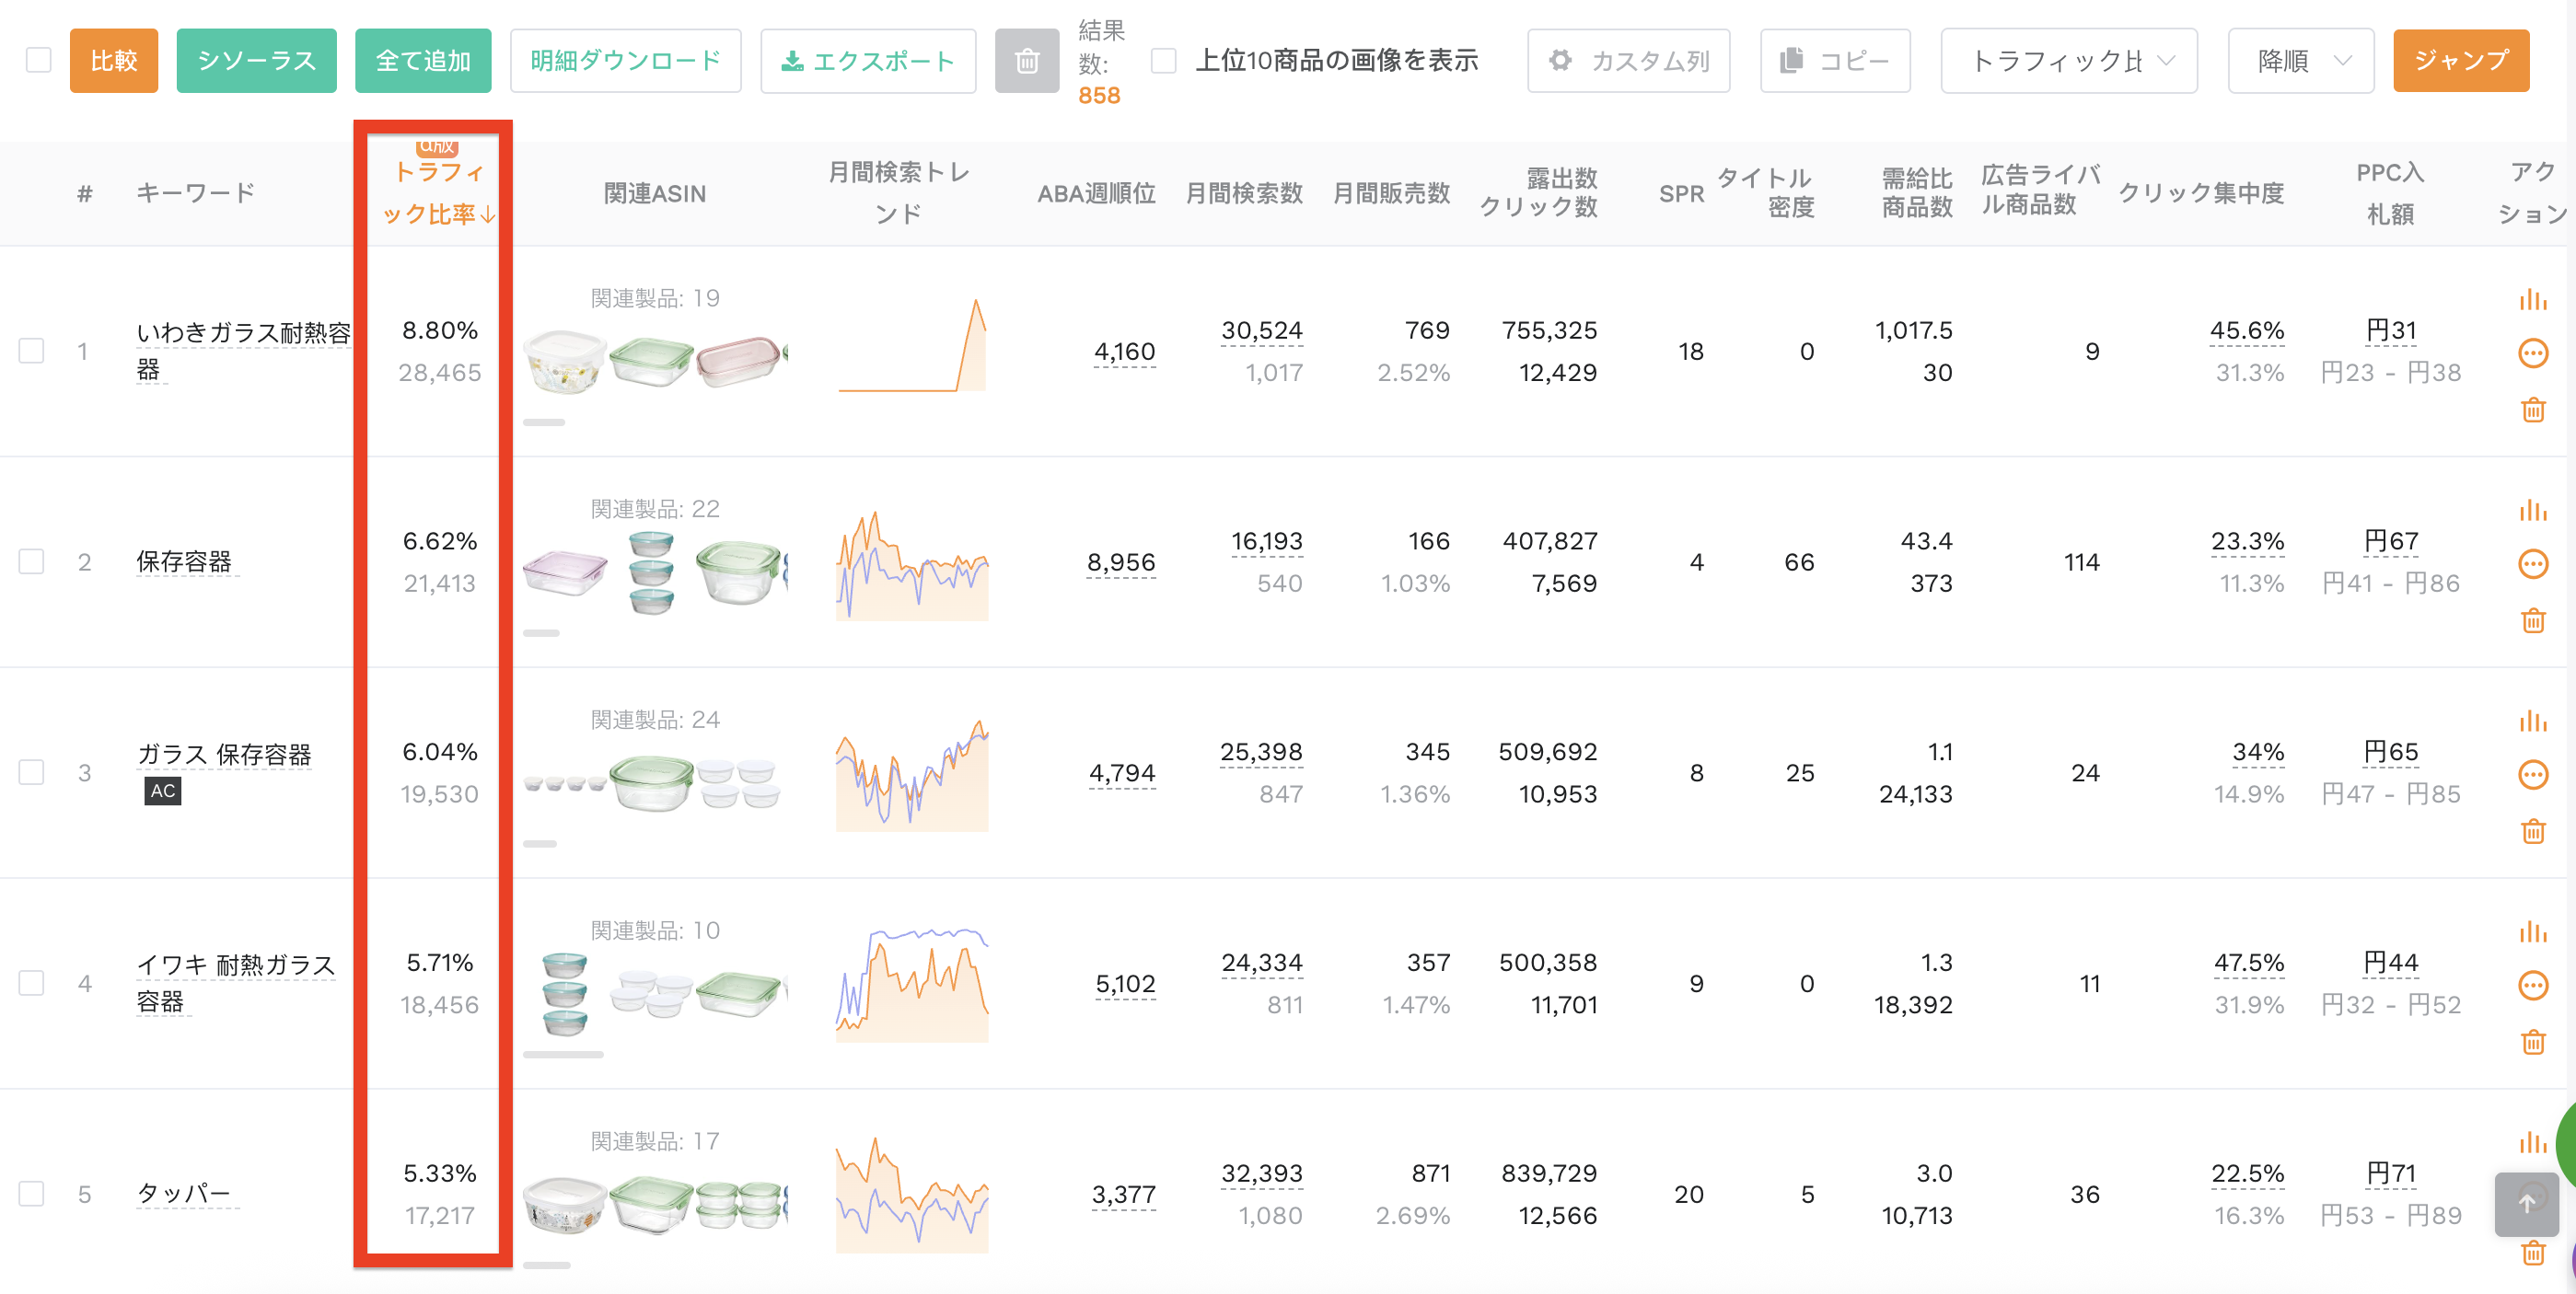This screenshot has width=2576, height=1294.
Task: Delete the ガラス 保存容器 keyword row
Action: point(2532,831)
